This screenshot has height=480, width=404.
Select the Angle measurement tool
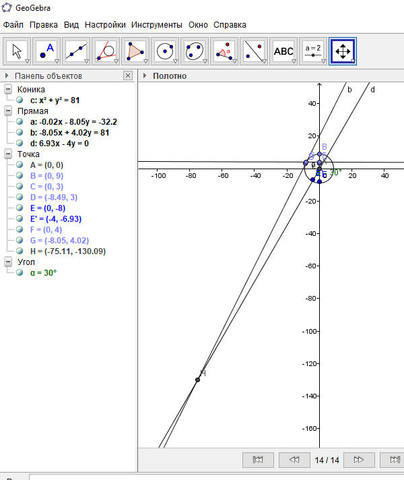click(x=225, y=52)
